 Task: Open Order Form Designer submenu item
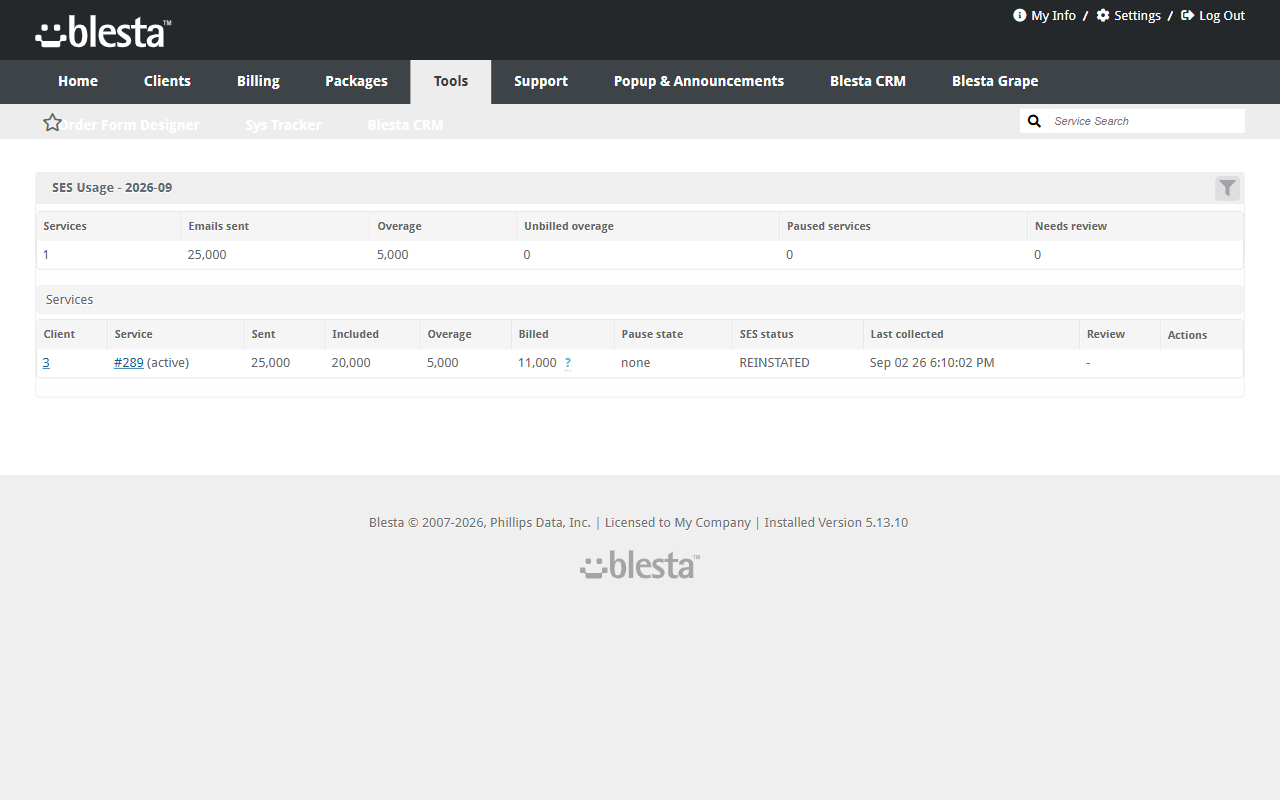127,125
